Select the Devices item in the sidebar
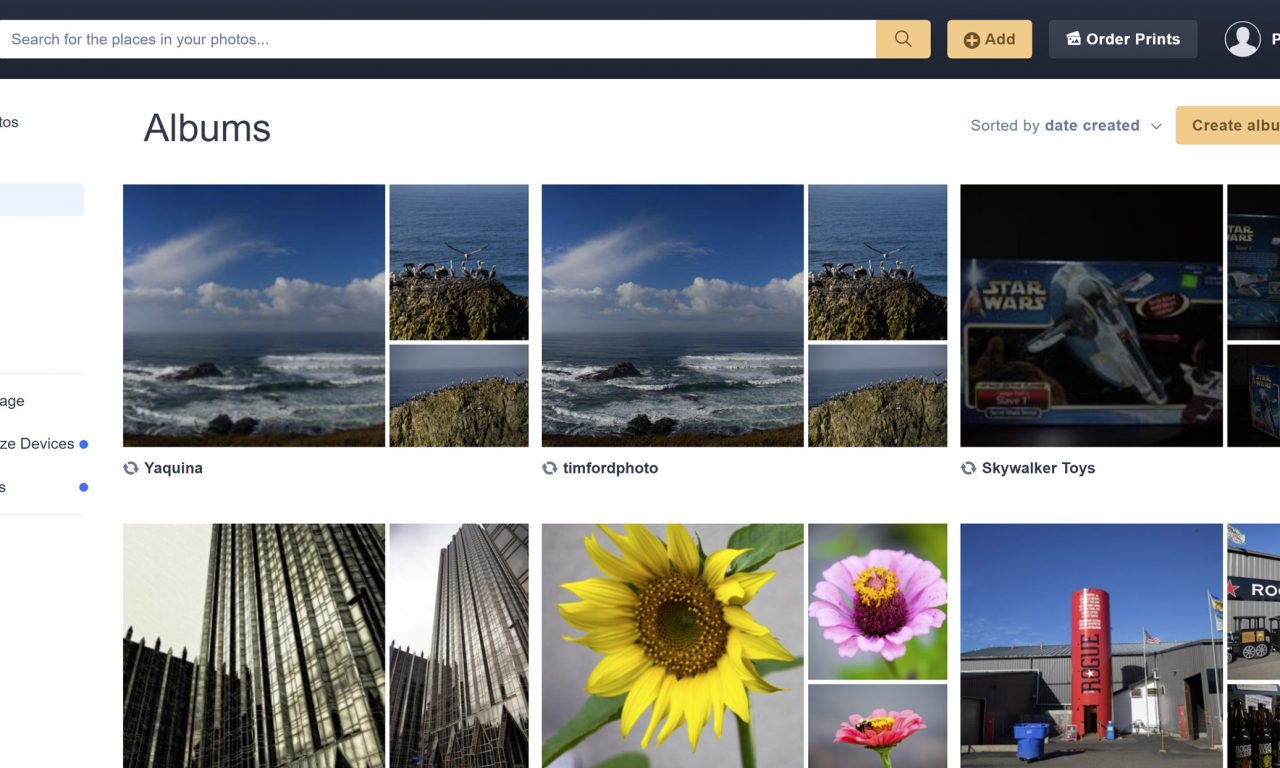The width and height of the screenshot is (1280, 768). coord(38,444)
